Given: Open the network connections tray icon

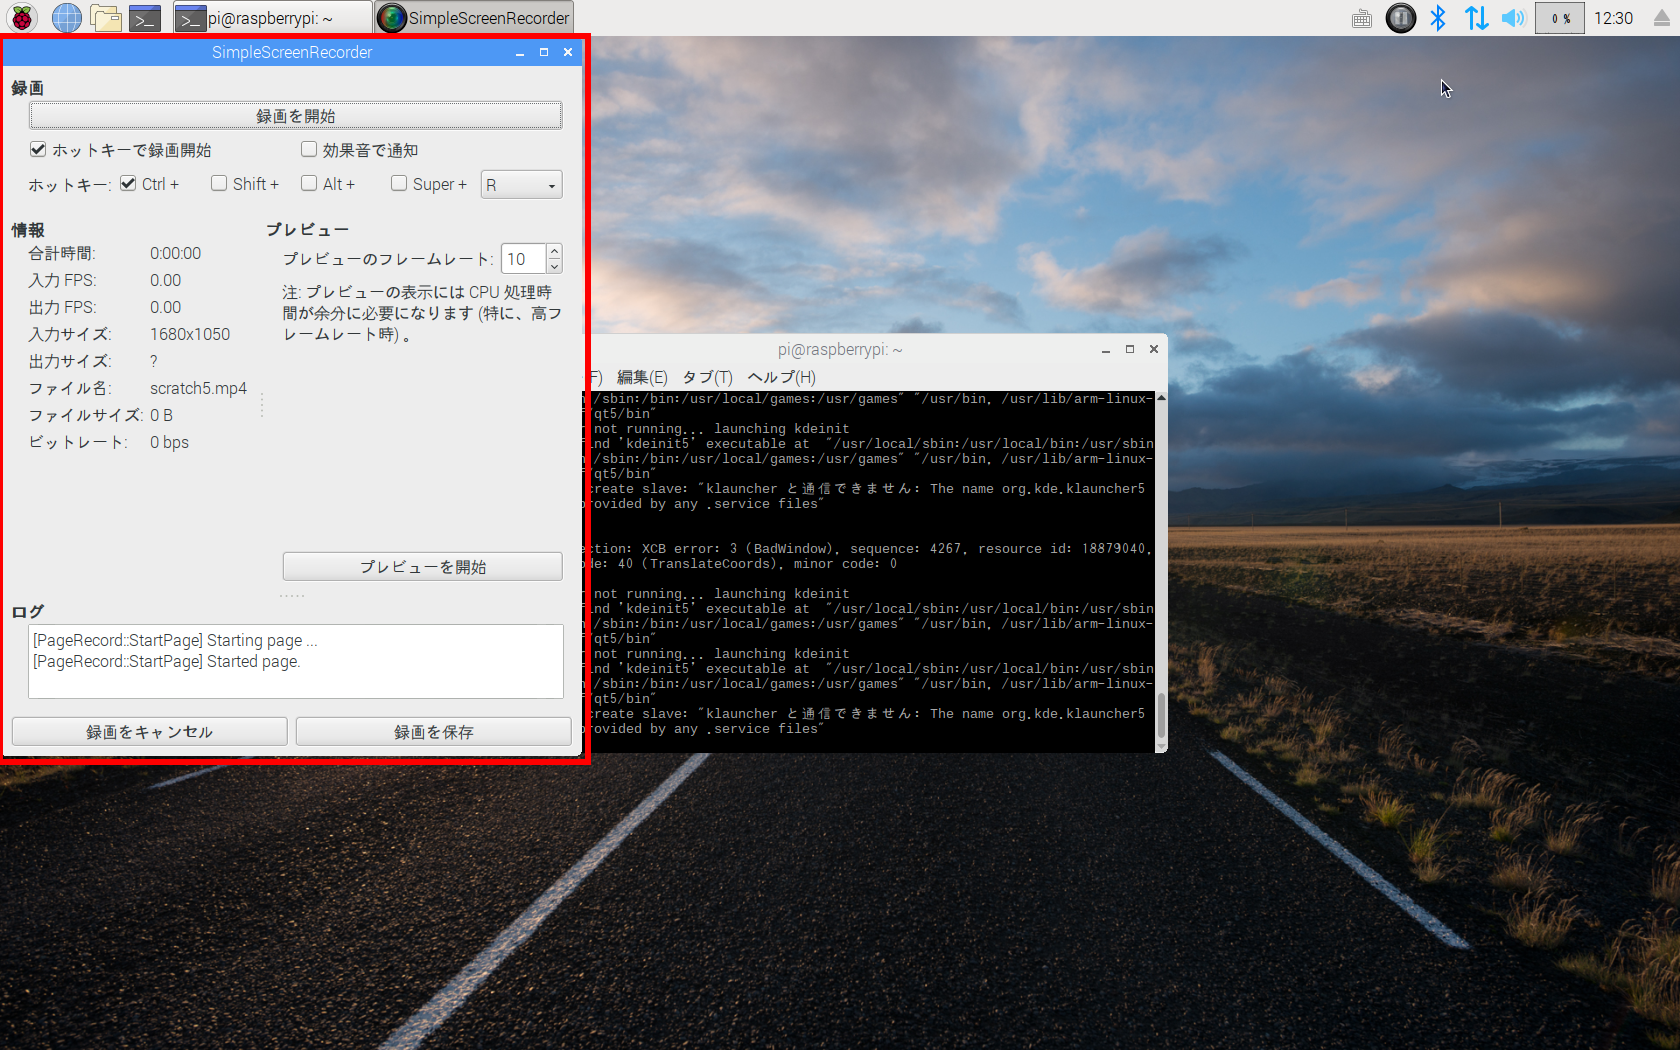Looking at the screenshot, I should pyautogui.click(x=1476, y=18).
